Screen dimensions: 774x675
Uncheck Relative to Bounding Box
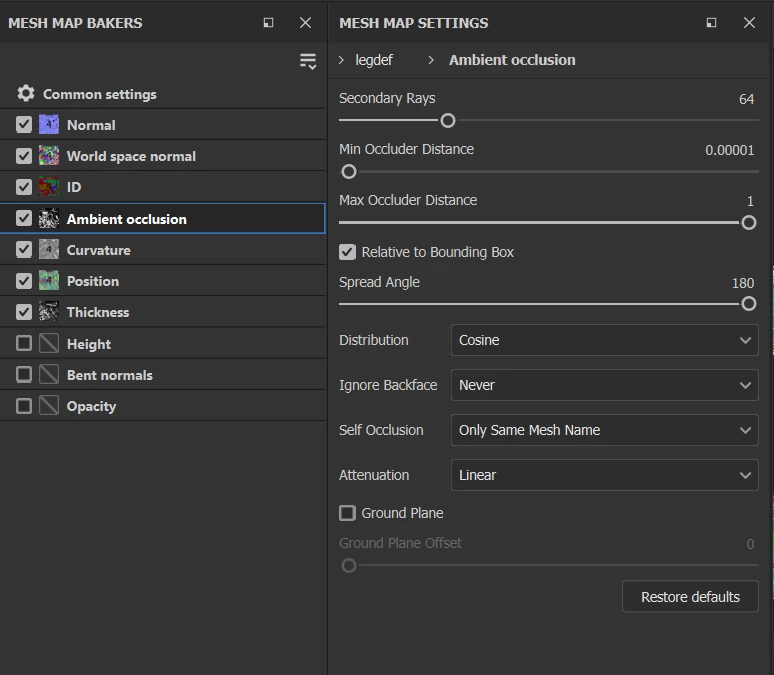click(x=348, y=252)
